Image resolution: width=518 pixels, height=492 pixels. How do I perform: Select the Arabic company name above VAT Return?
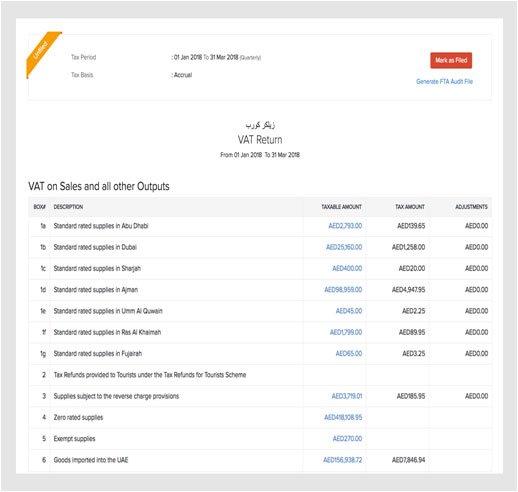pyautogui.click(x=260, y=125)
